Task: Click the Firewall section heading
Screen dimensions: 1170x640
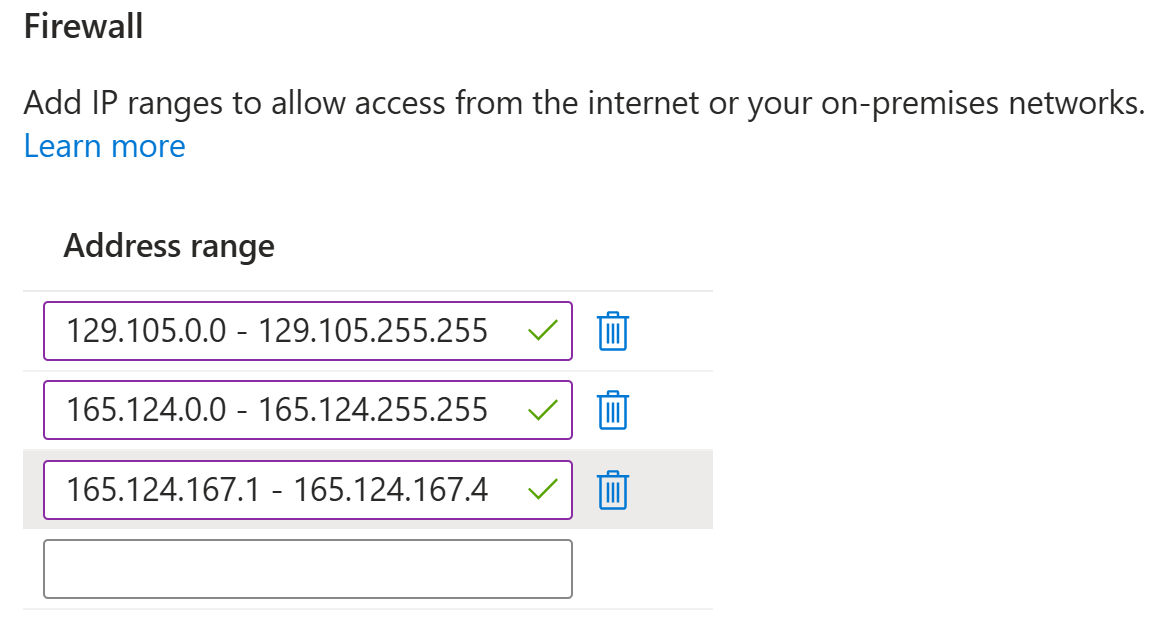Action: pos(83,27)
